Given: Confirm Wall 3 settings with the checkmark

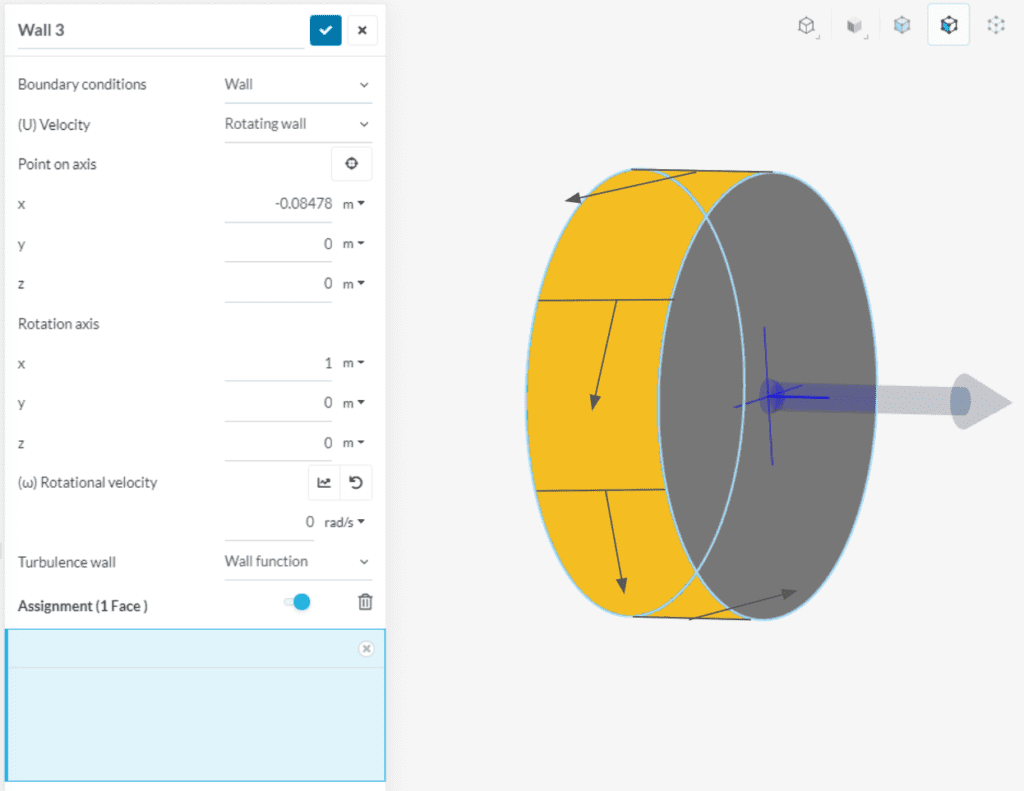Looking at the screenshot, I should 325,30.
